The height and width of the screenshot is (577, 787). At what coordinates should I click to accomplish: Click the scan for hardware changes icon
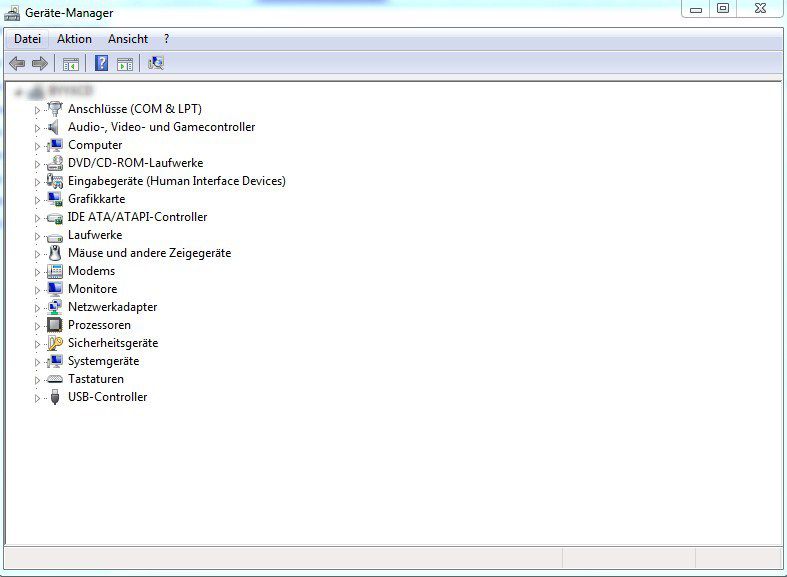[x=156, y=63]
